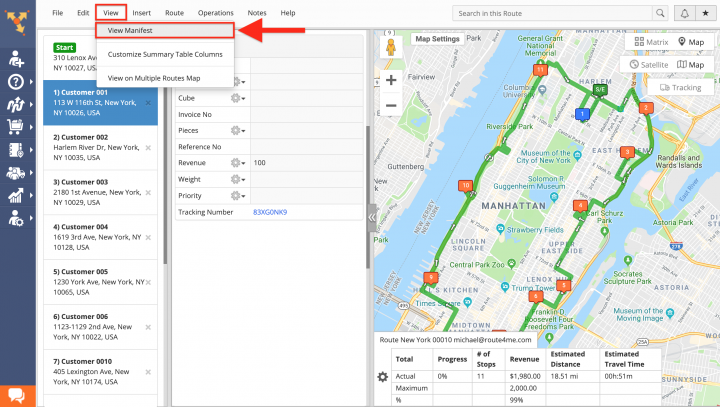
Task: Click the stop details panel scrollbar
Action: coord(368,198)
